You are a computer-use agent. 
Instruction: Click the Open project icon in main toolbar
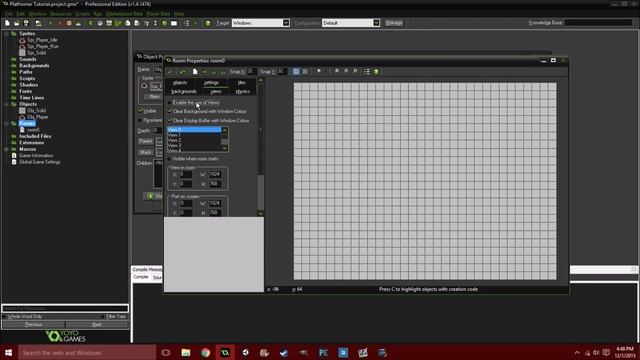pos(17,23)
